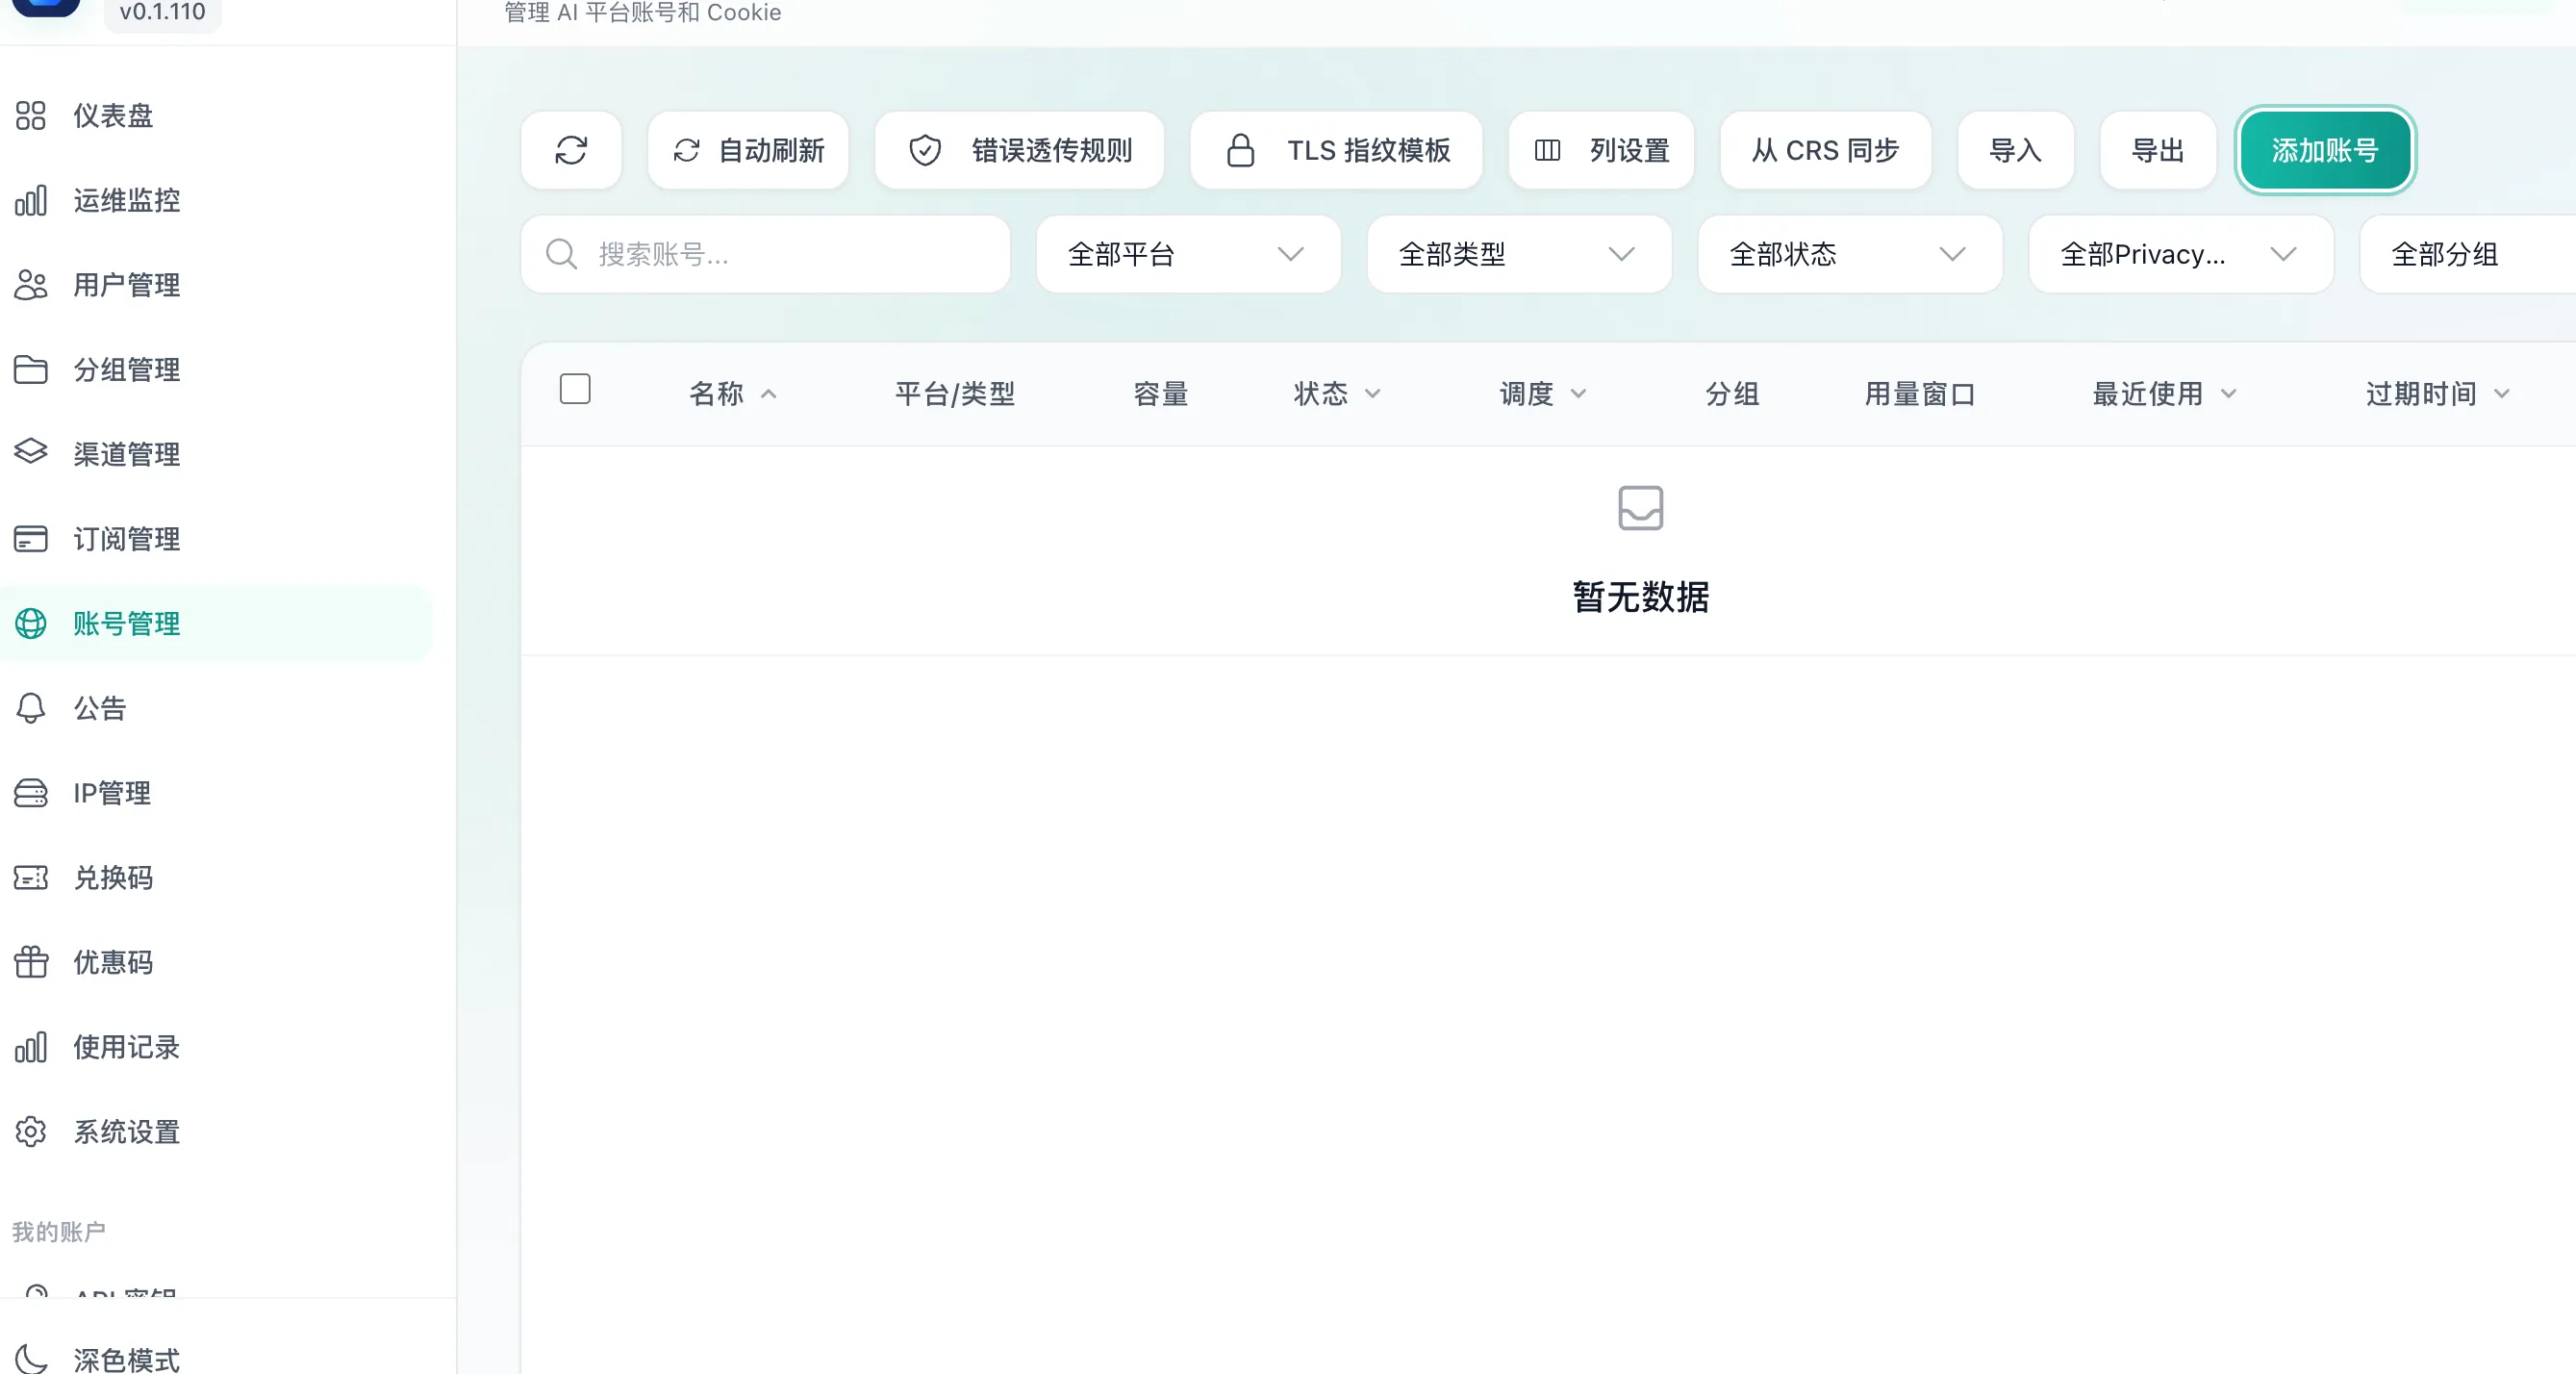Click the 优惠码 gift icon
The image size is (2576, 1374).
pos(31,962)
